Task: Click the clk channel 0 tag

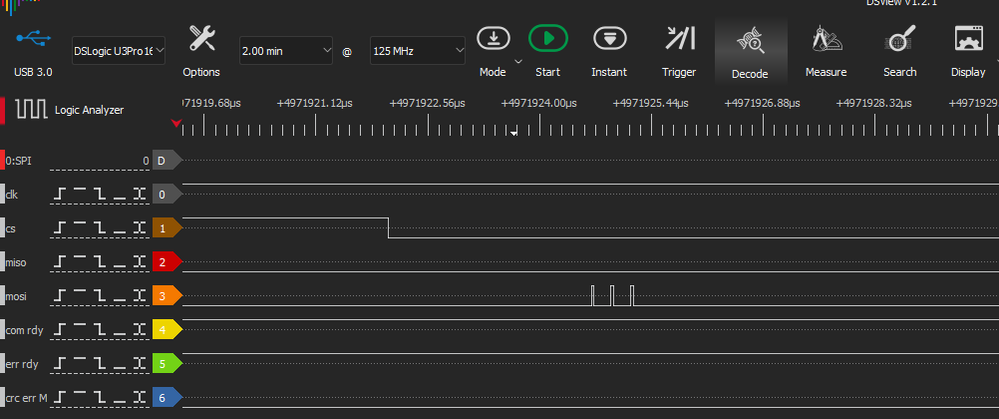Action: point(167,194)
